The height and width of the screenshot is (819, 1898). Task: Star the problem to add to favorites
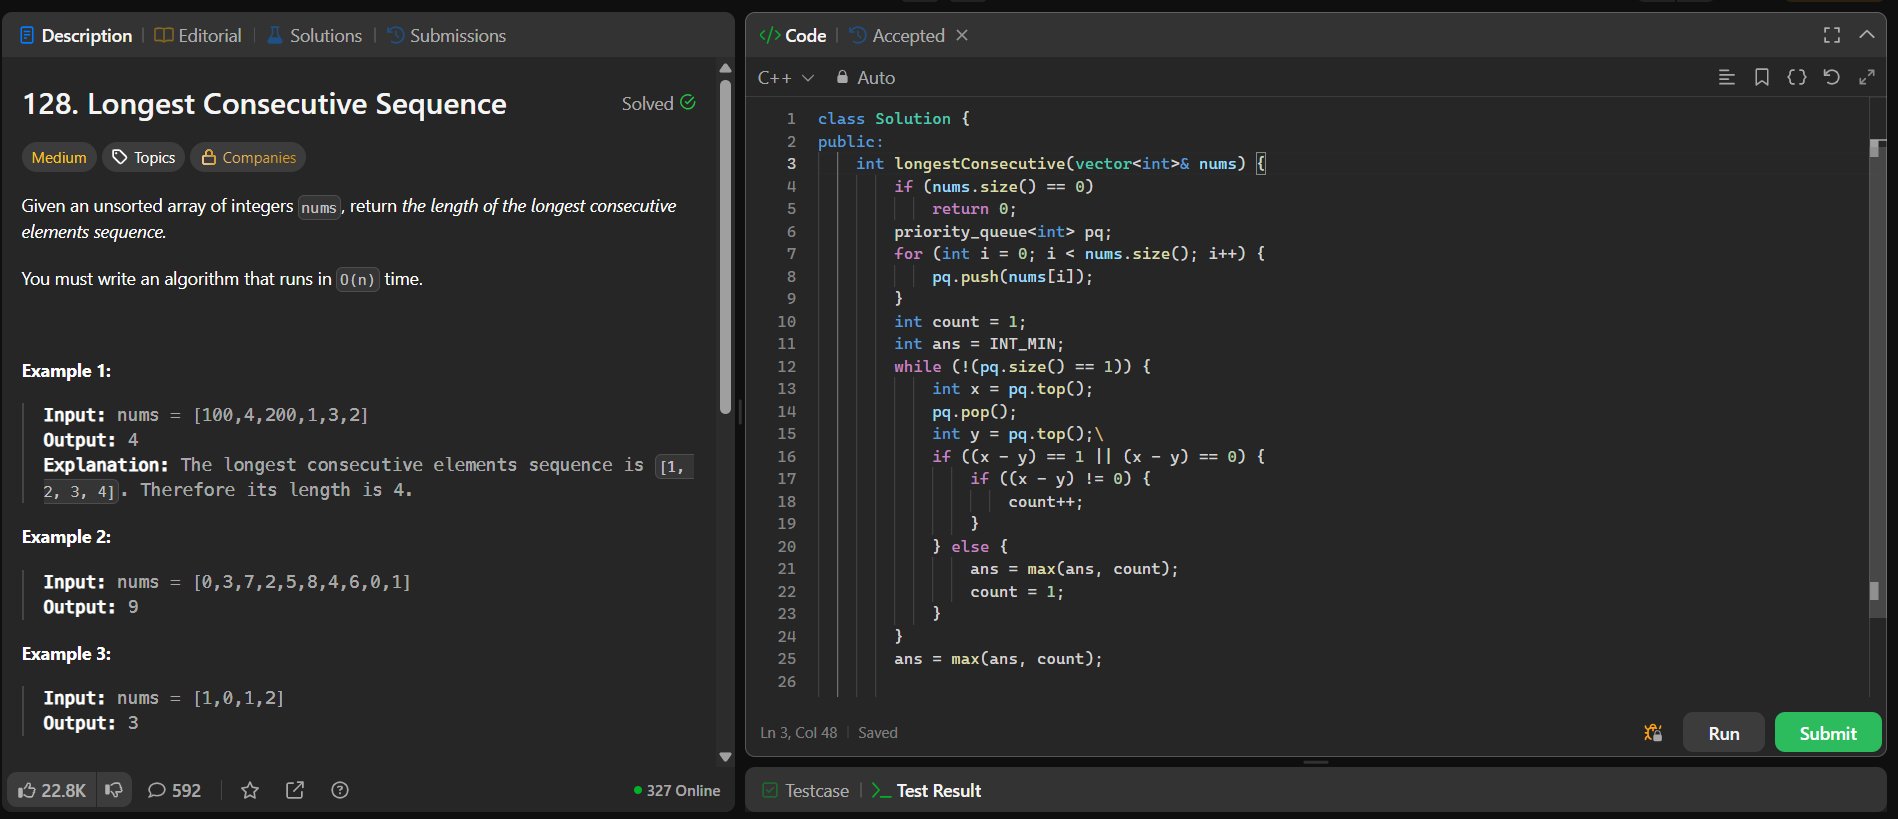[x=250, y=790]
